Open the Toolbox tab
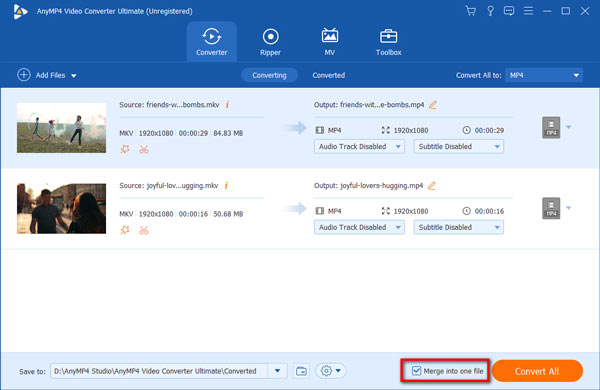Screen dimensions: 600x390 point(388,42)
